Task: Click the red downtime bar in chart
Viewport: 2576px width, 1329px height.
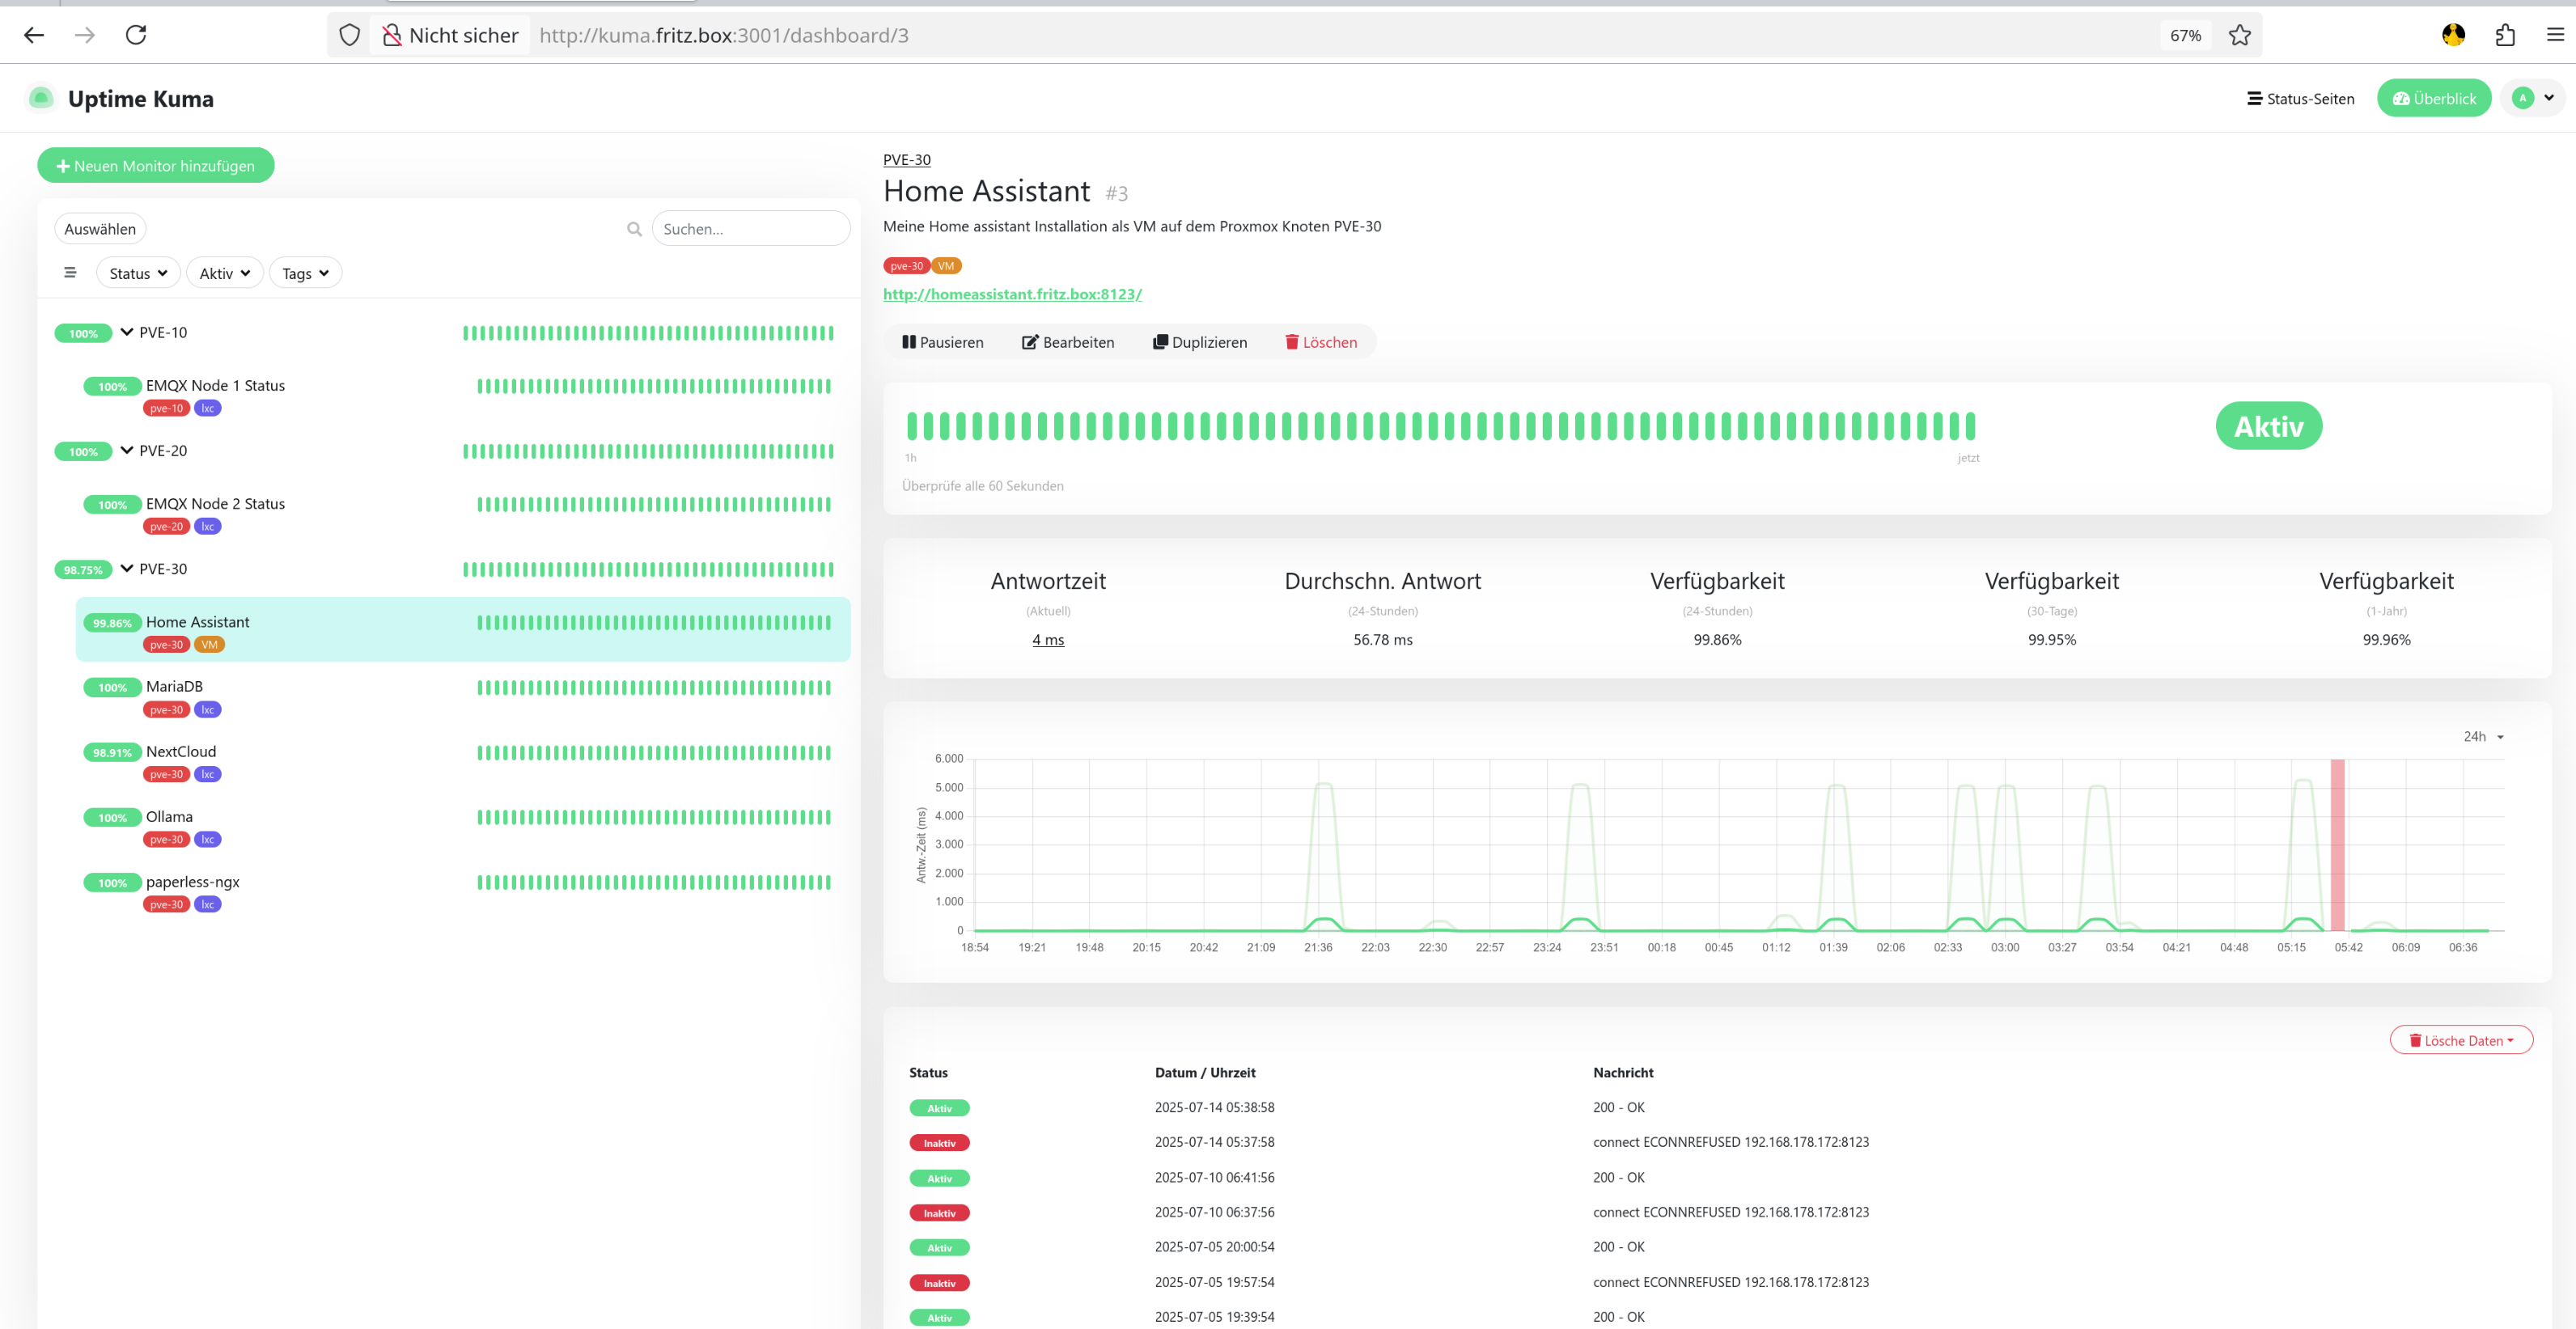Action: [x=2337, y=845]
